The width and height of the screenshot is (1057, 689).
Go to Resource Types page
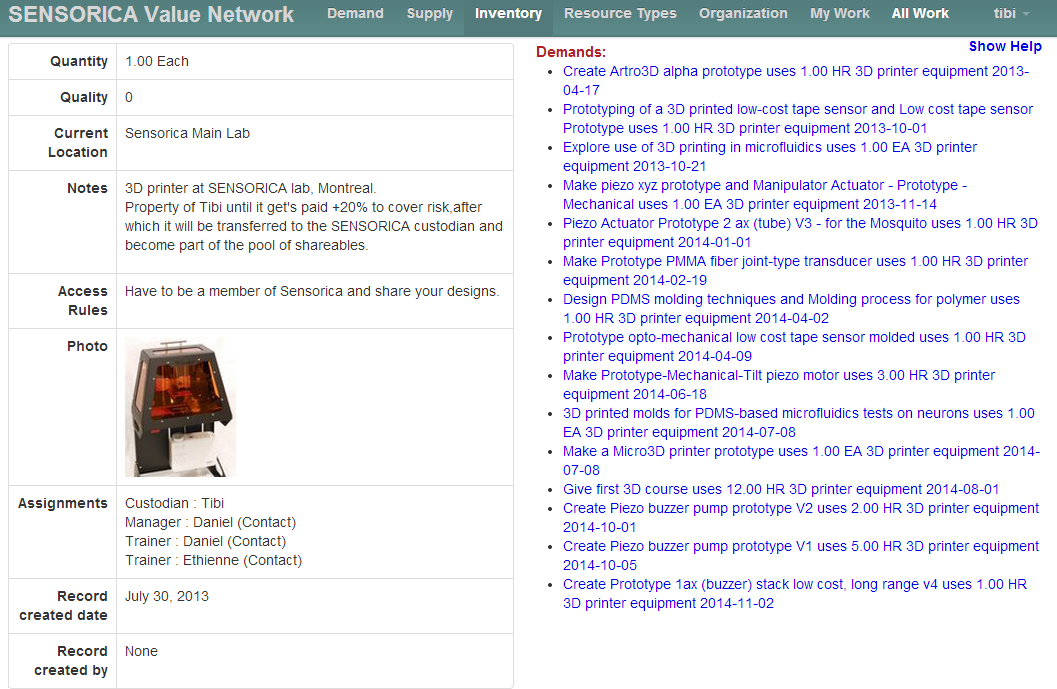[x=620, y=13]
